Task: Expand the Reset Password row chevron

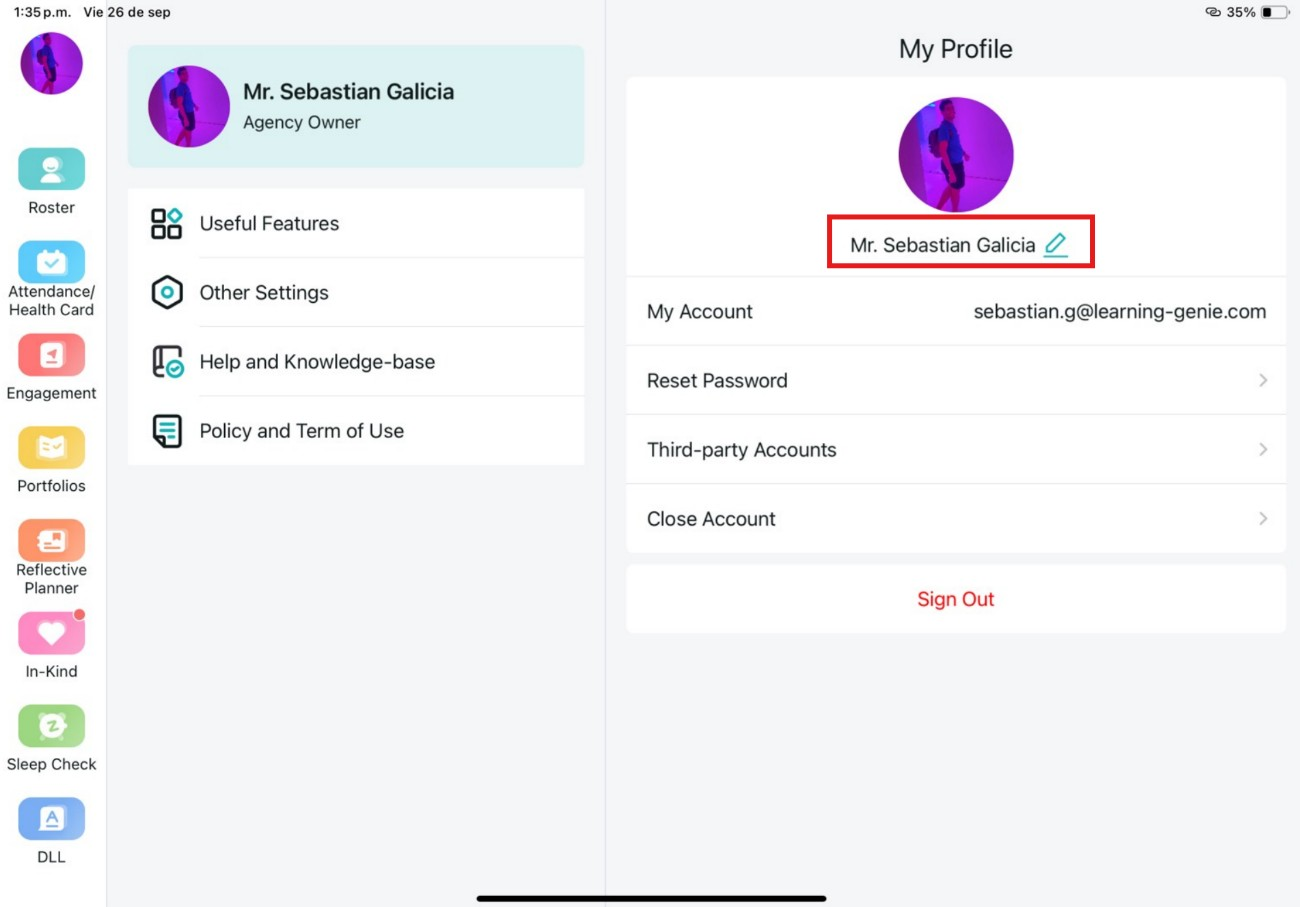Action: pyautogui.click(x=1263, y=381)
